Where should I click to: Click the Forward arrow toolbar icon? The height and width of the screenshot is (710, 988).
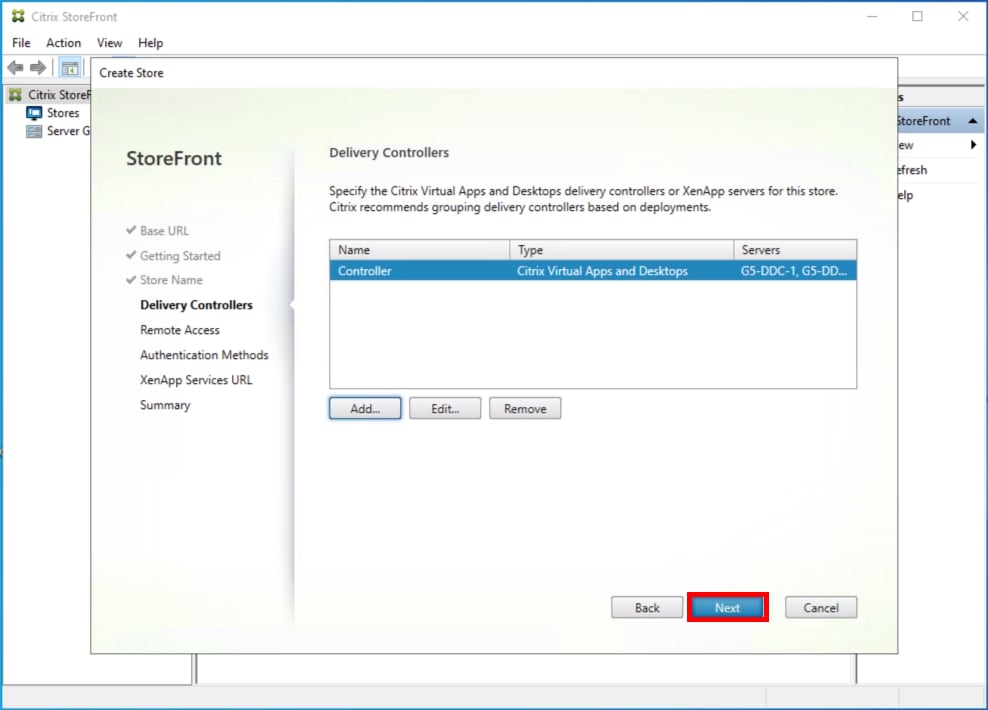click(38, 67)
